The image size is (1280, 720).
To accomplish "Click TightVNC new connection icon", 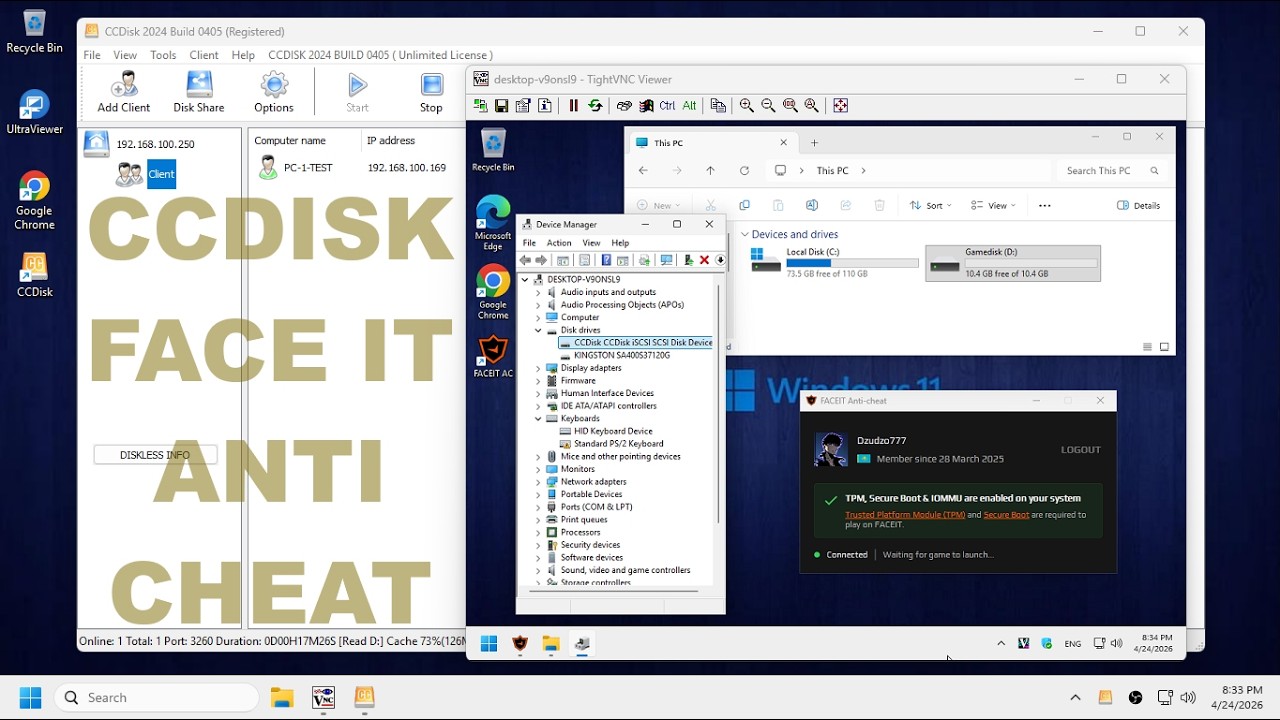I will coord(480,105).
